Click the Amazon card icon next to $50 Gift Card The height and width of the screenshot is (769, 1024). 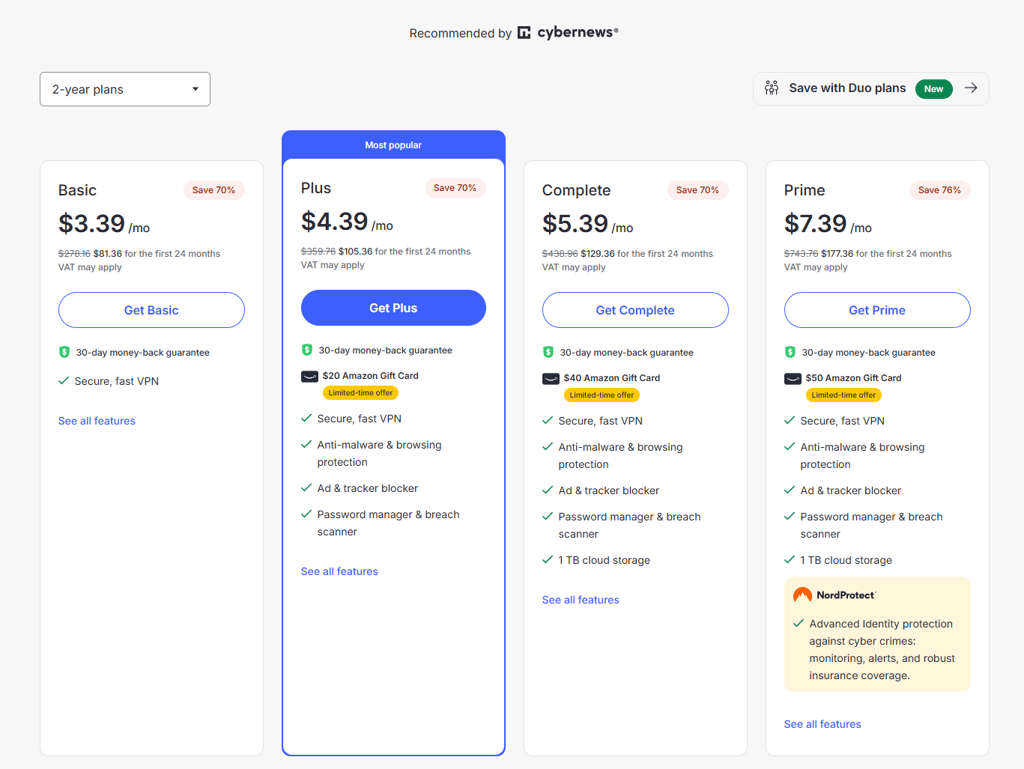[793, 379]
